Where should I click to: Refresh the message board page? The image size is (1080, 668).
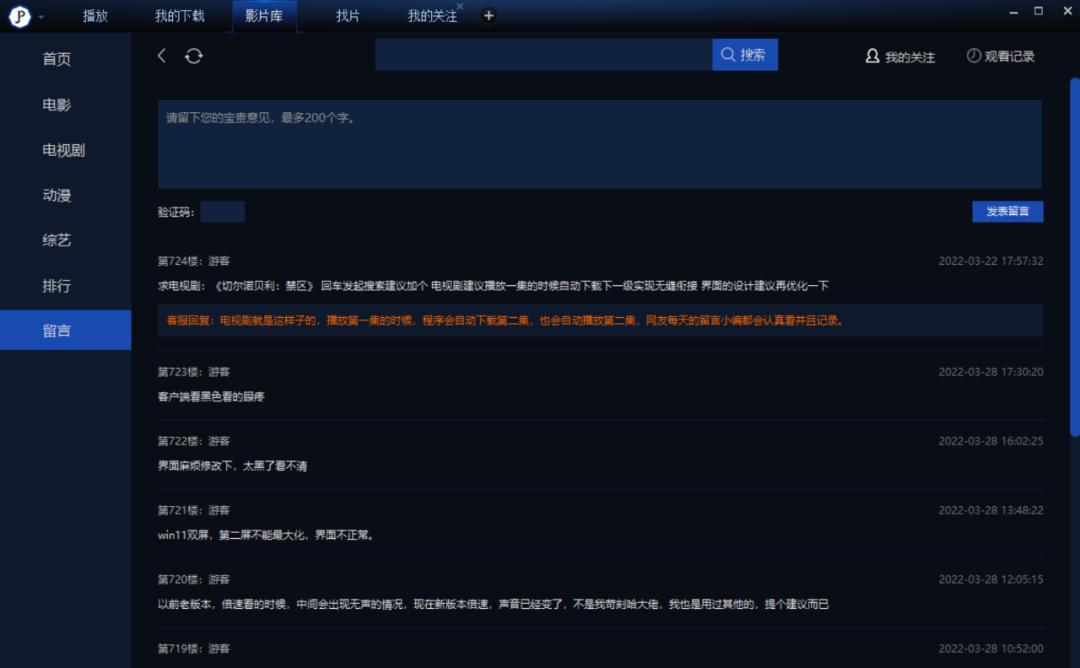[193, 56]
